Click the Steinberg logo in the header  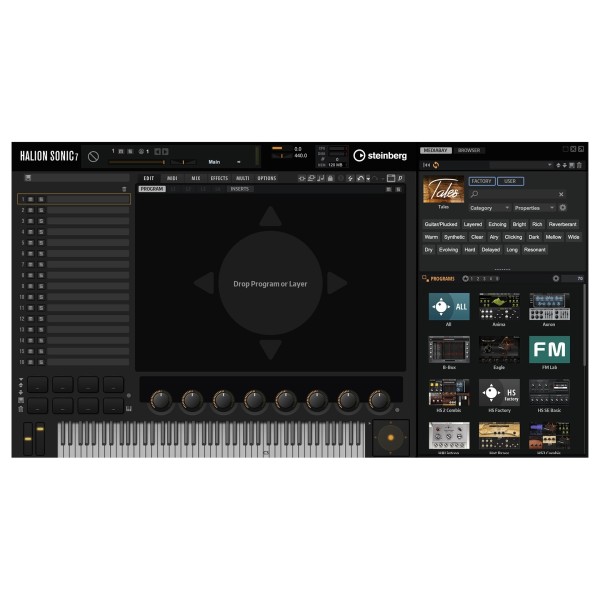pos(380,155)
